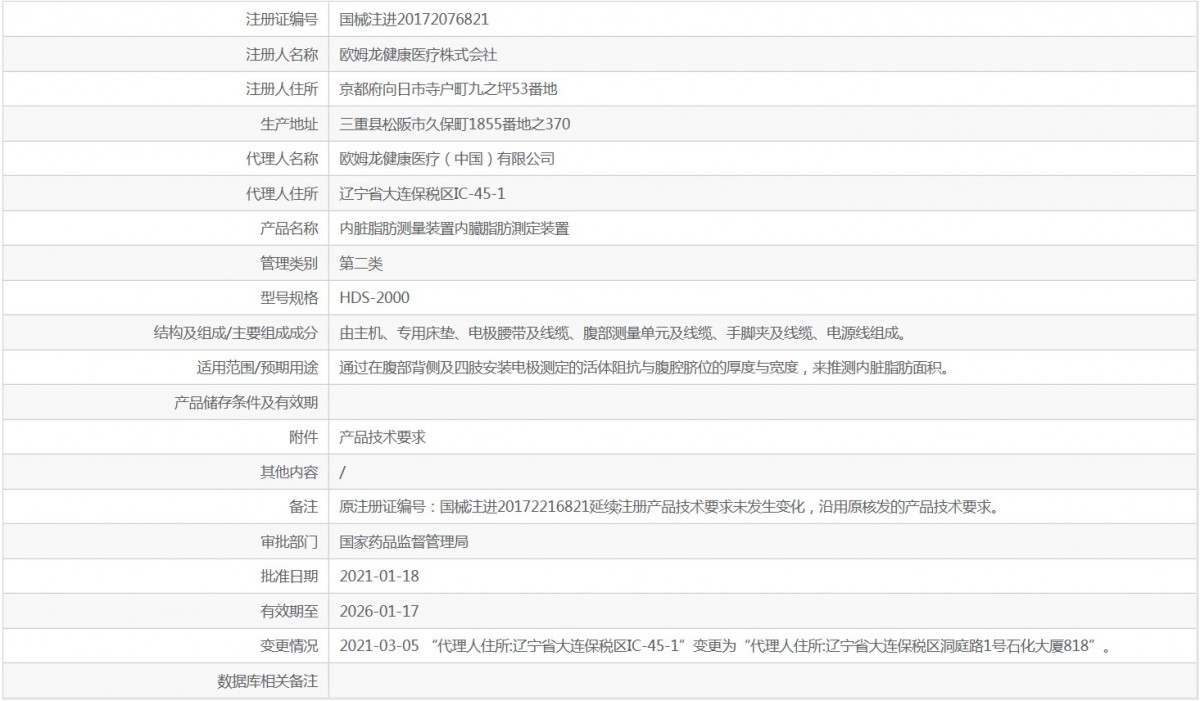Select management class value 第二类
1200x701 pixels.
[x=361, y=264]
